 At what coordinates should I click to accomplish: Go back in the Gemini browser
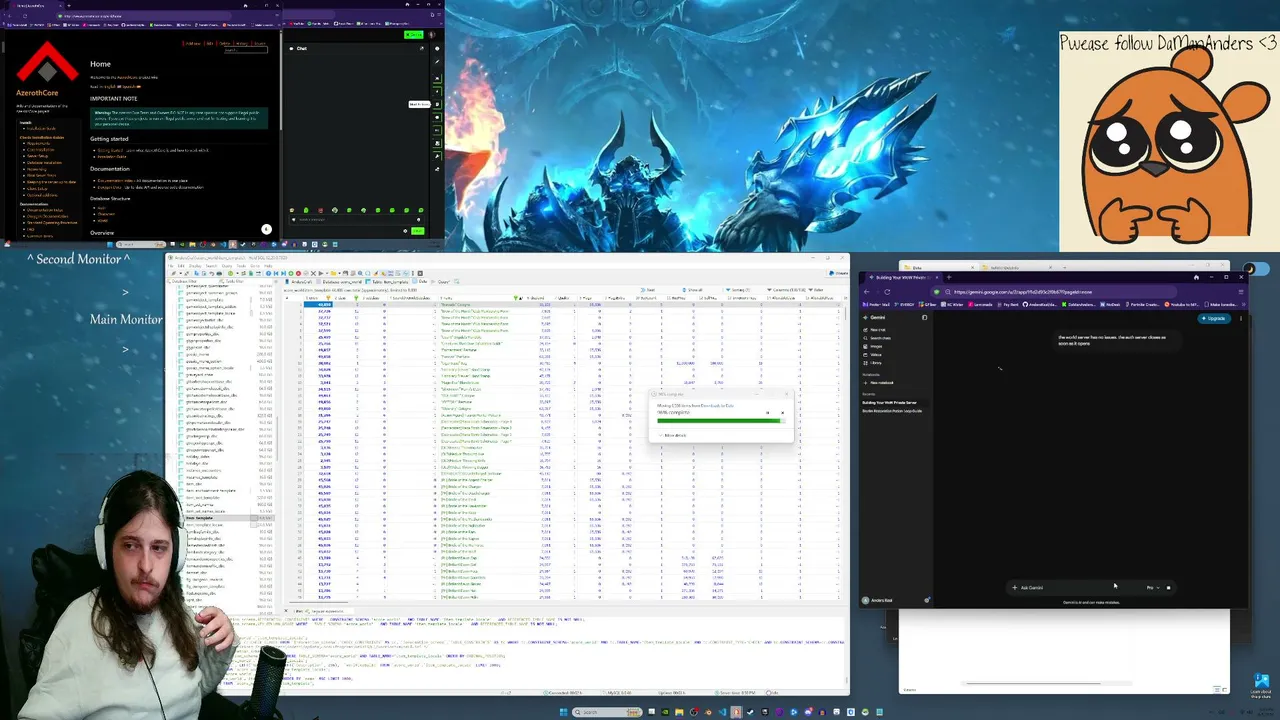868,291
